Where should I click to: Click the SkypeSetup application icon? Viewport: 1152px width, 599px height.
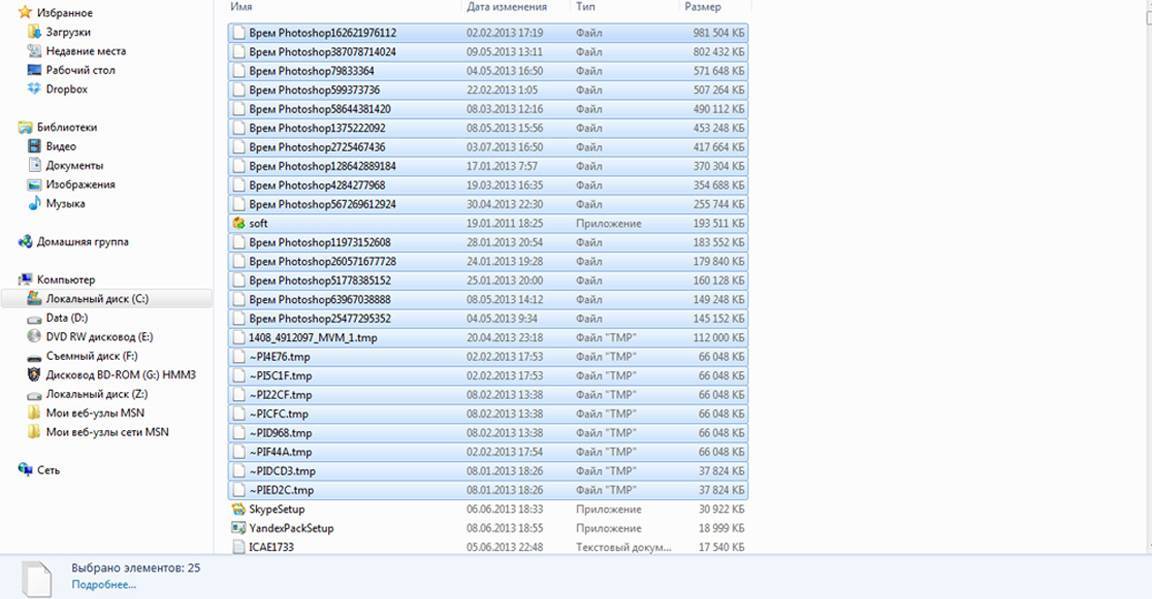pyautogui.click(x=238, y=509)
